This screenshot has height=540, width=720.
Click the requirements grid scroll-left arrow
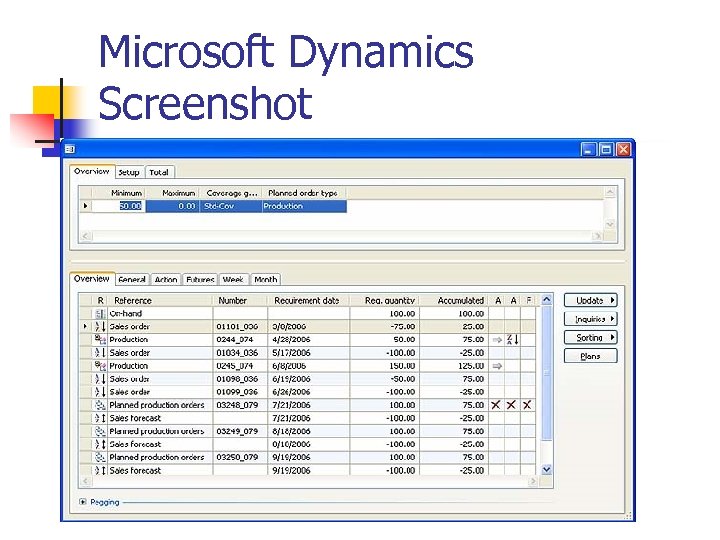click(x=85, y=481)
